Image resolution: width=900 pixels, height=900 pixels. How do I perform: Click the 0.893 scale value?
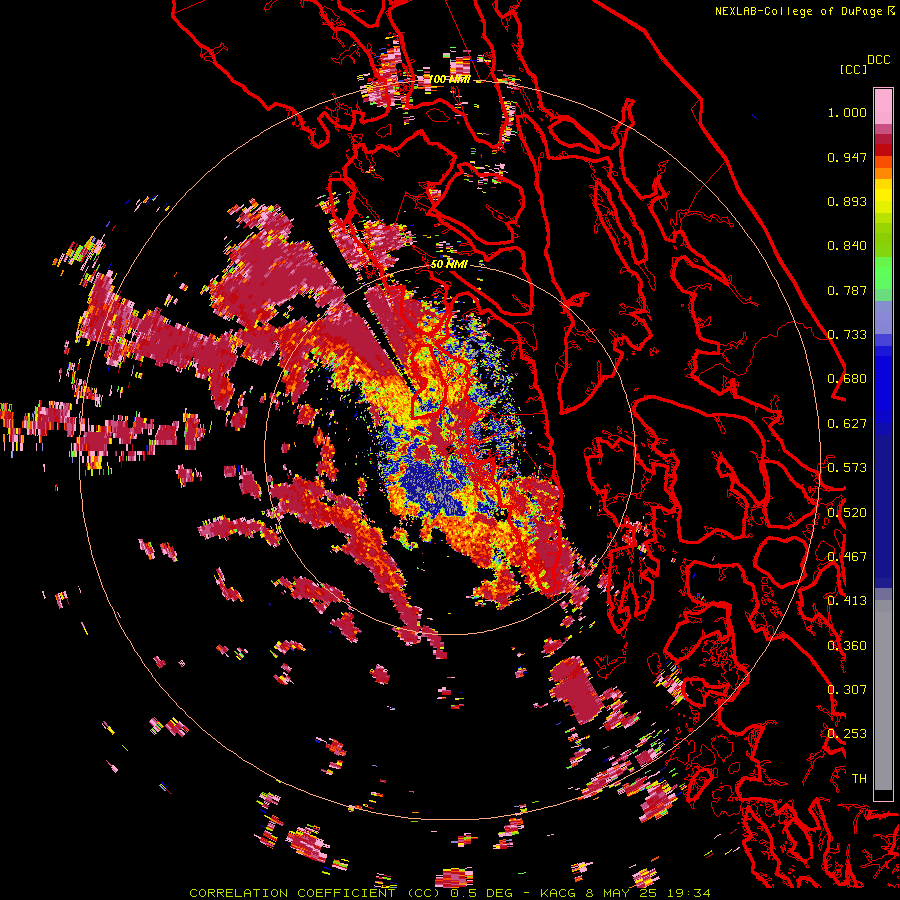[847, 201]
